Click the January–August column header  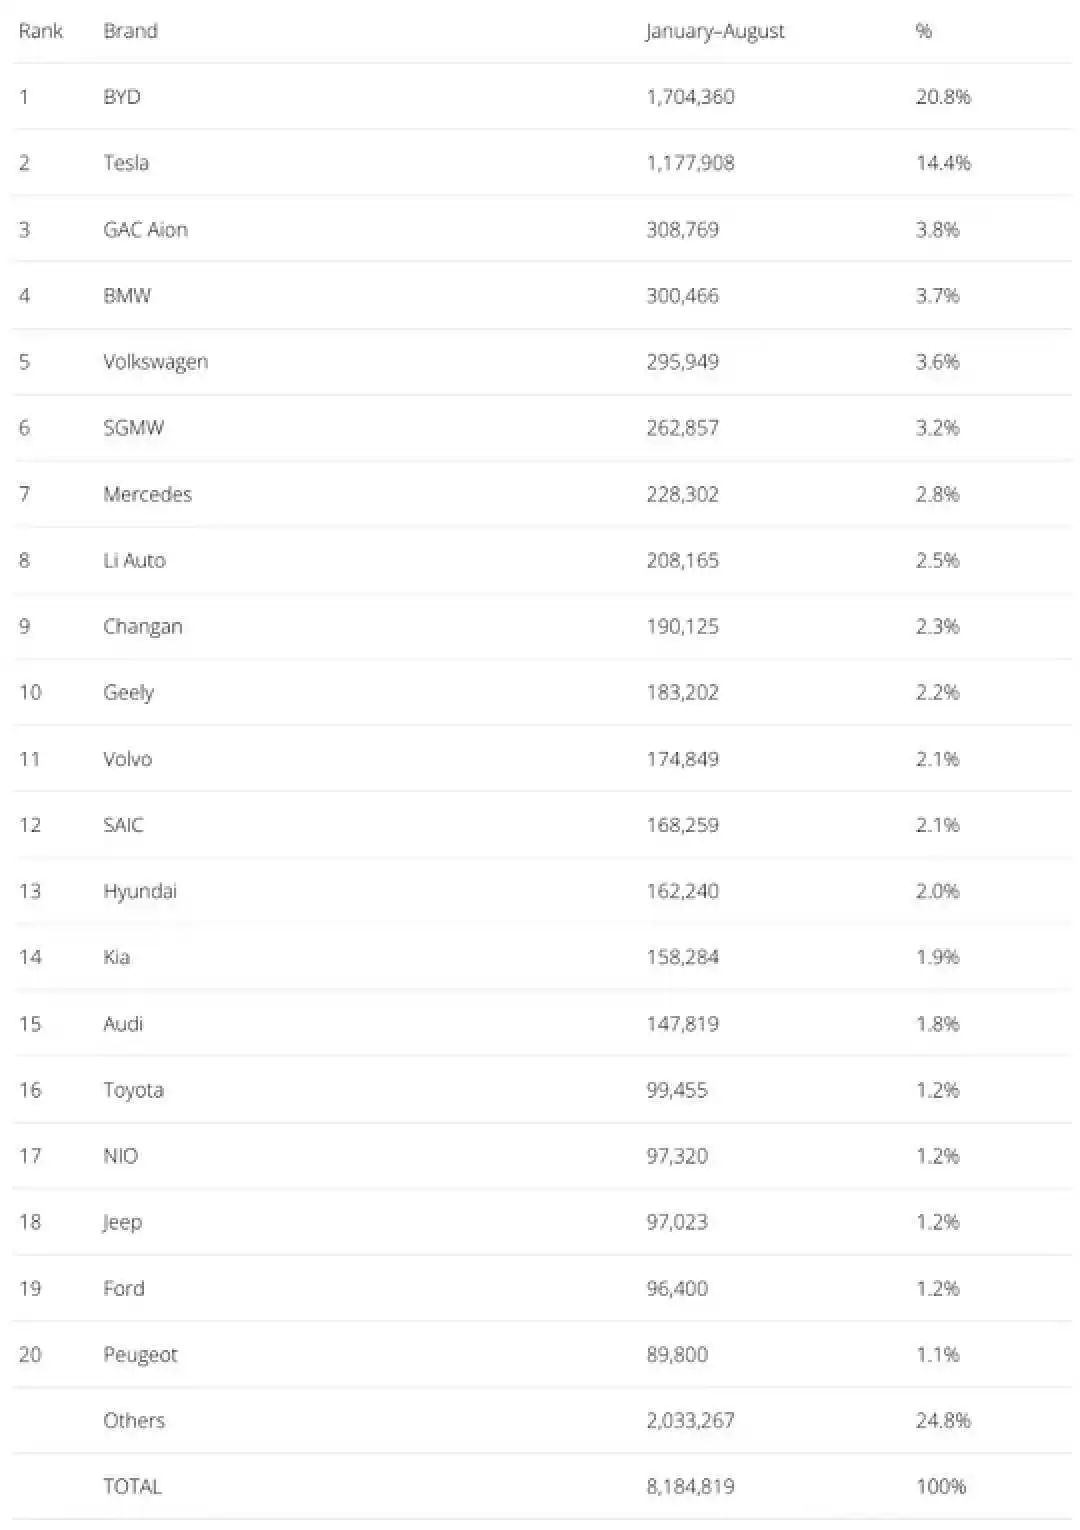point(715,31)
